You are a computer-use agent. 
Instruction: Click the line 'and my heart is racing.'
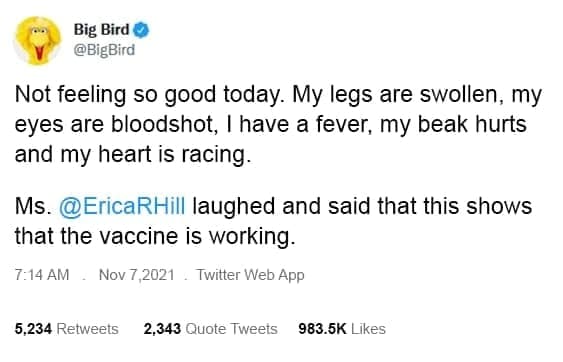tap(132, 155)
